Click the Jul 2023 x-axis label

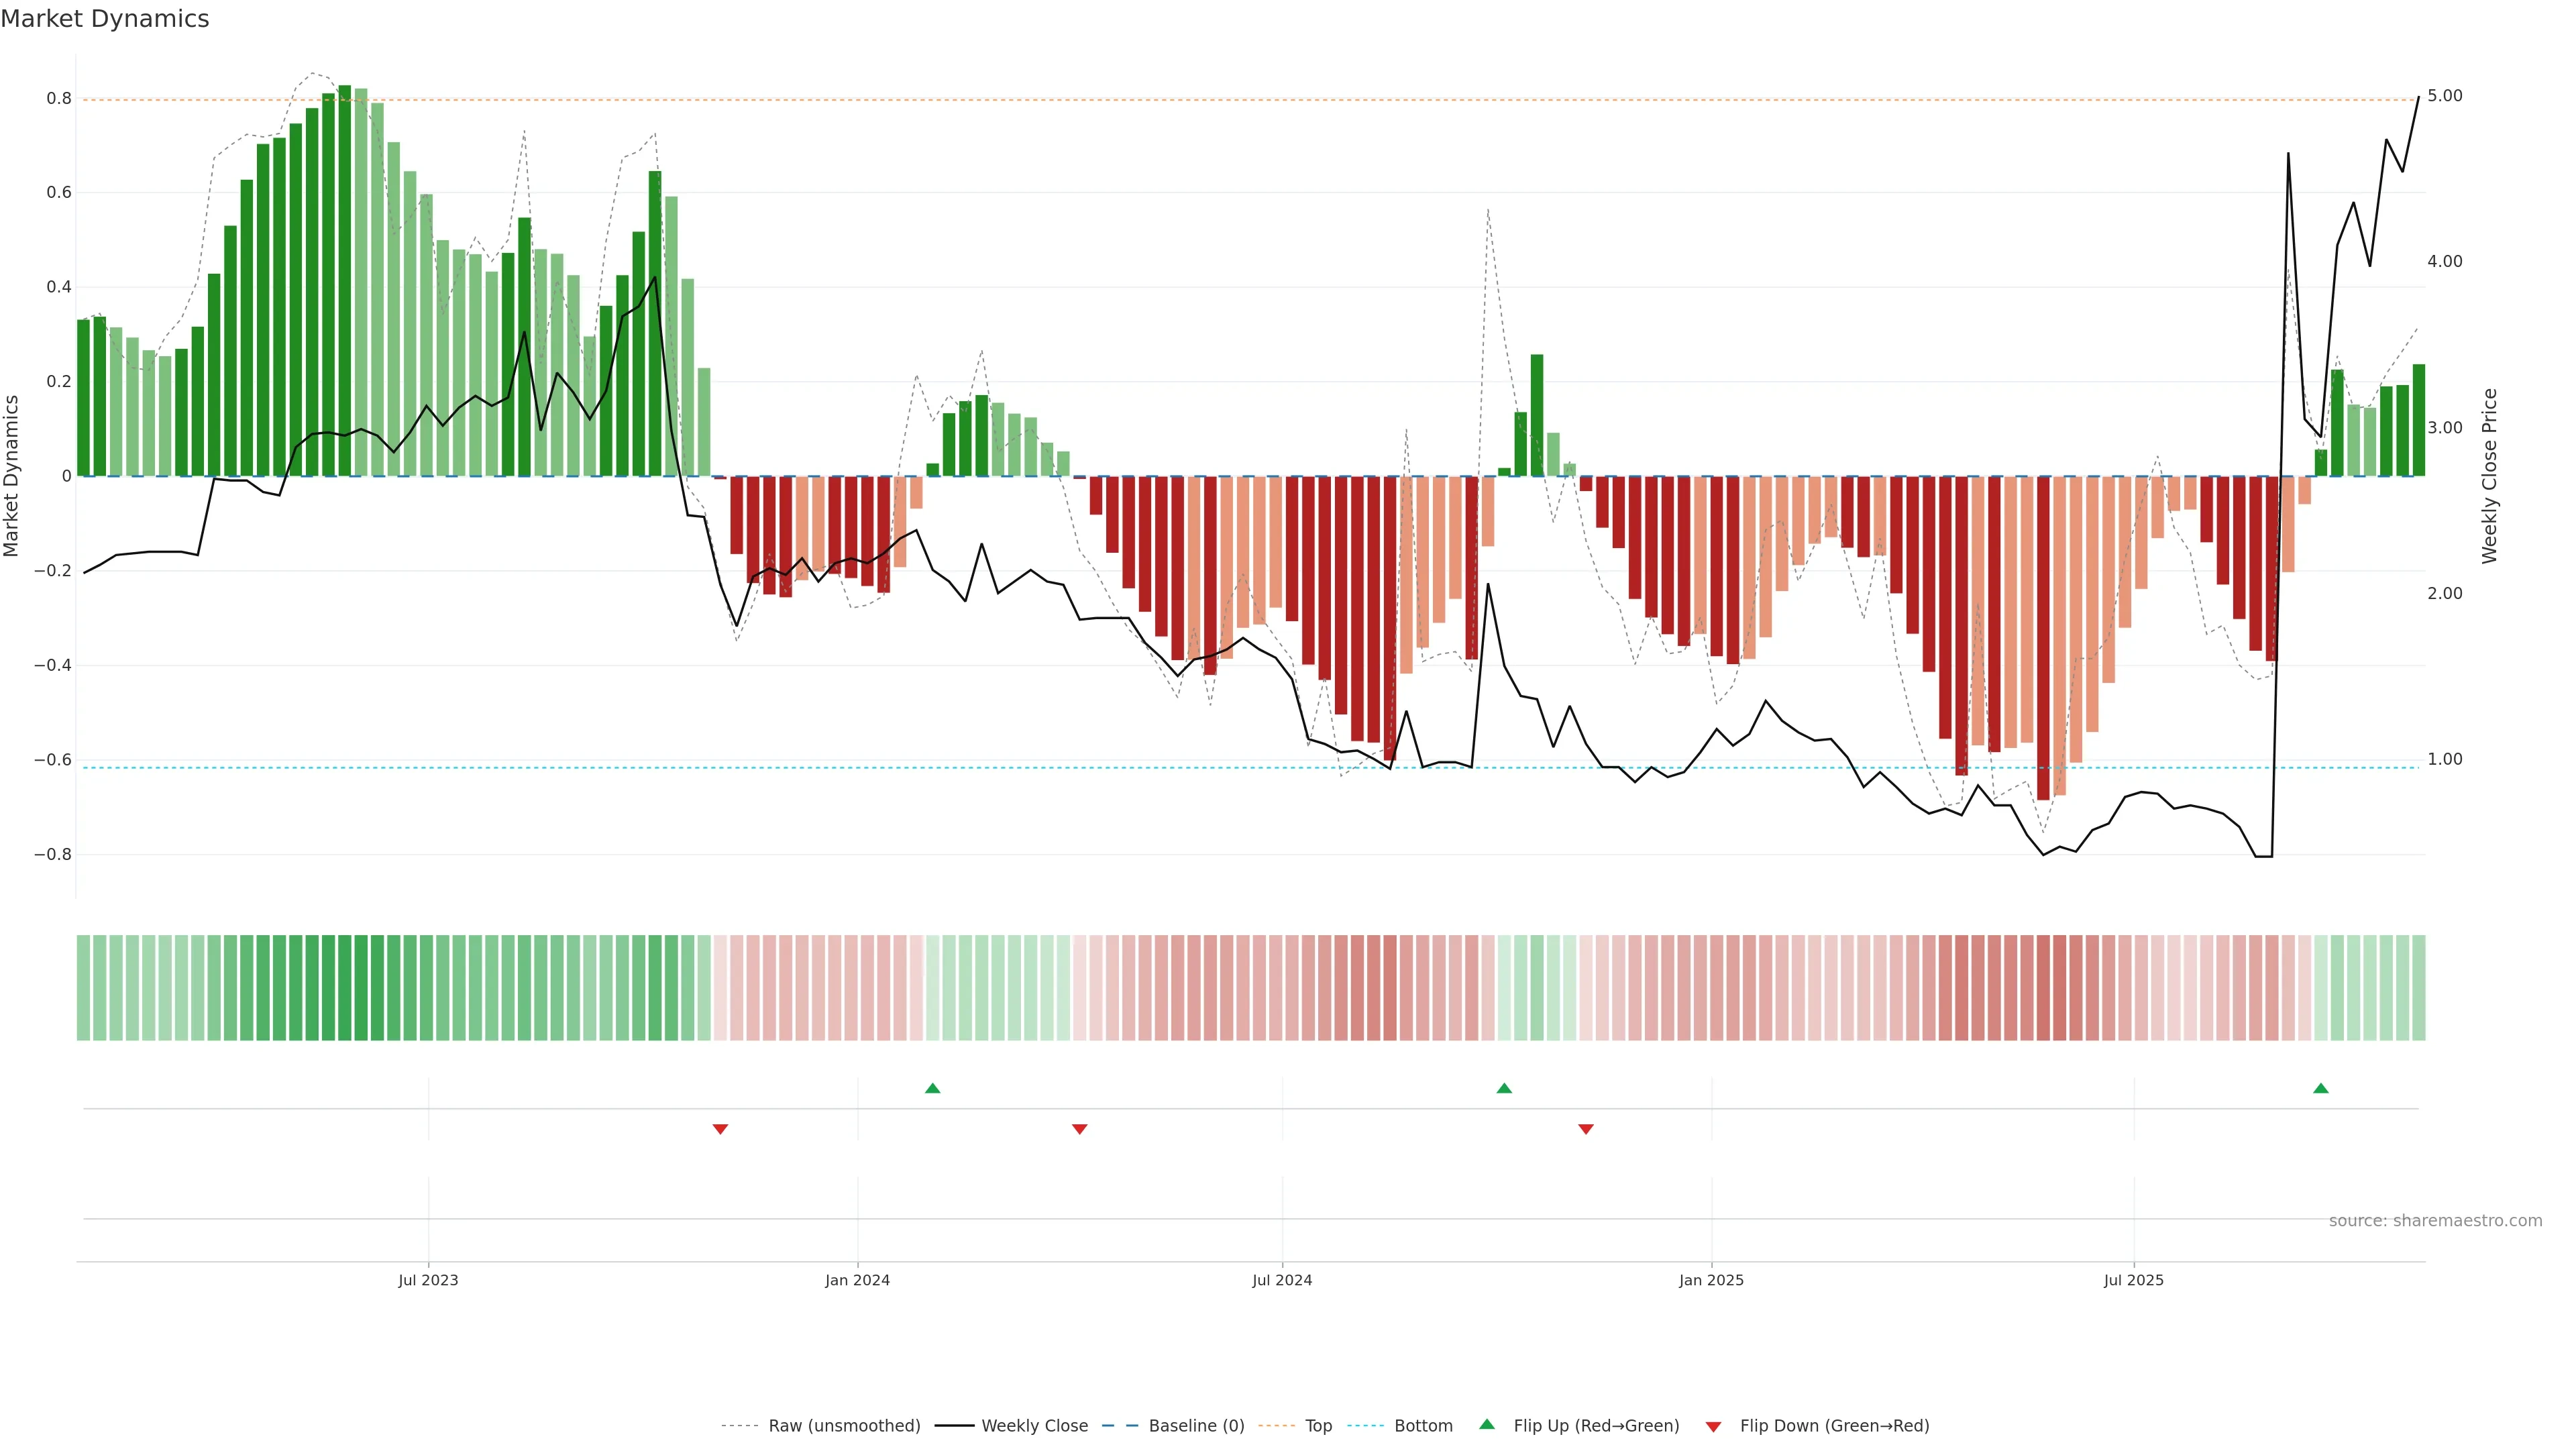coord(428,1280)
